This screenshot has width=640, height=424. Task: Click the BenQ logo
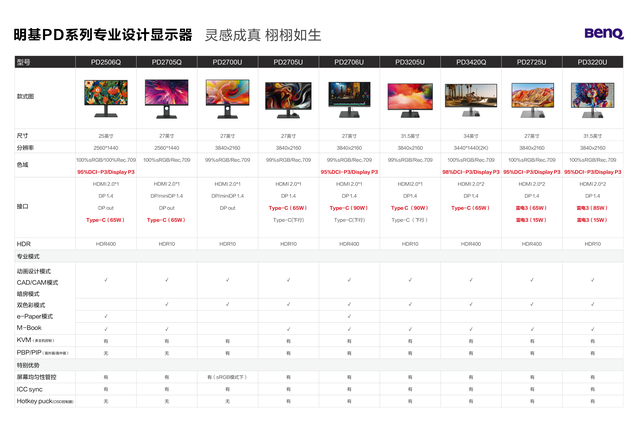pos(604,33)
